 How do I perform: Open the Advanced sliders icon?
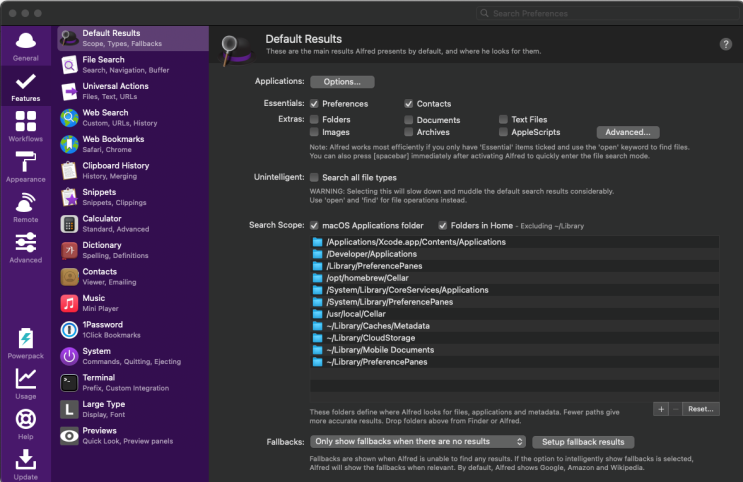tap(26, 243)
